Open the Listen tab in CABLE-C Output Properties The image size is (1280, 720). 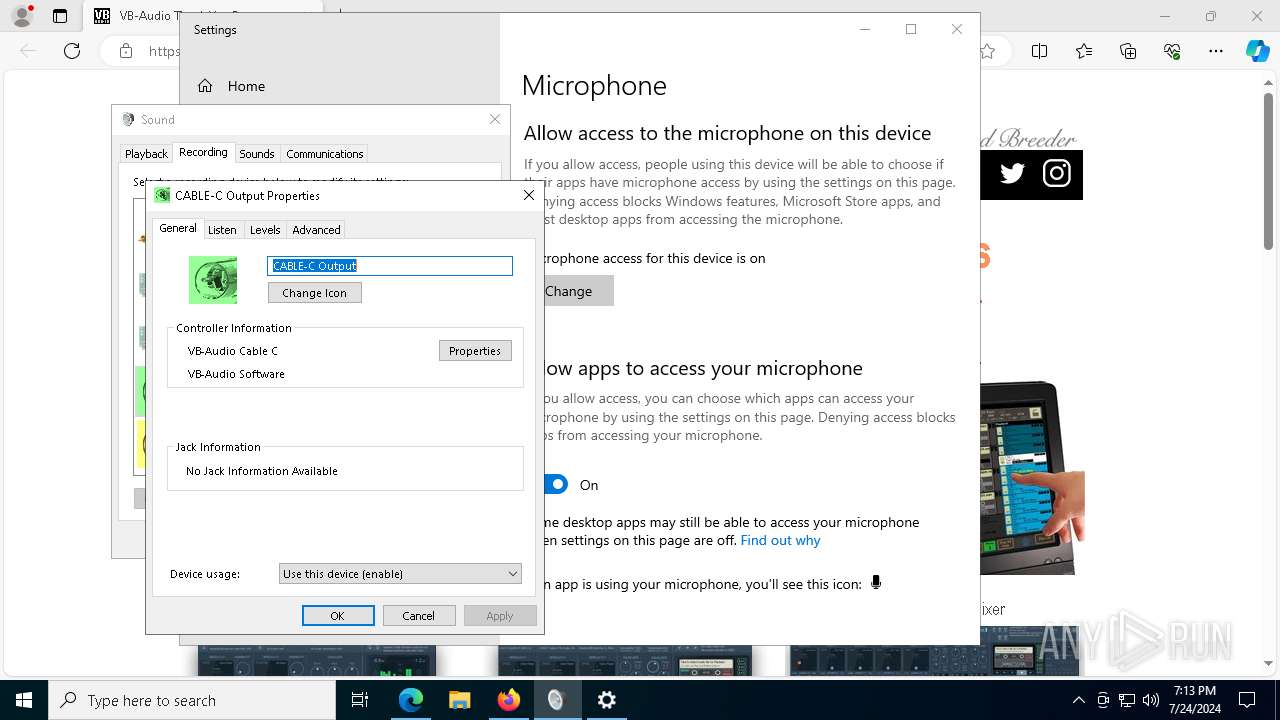click(x=222, y=230)
